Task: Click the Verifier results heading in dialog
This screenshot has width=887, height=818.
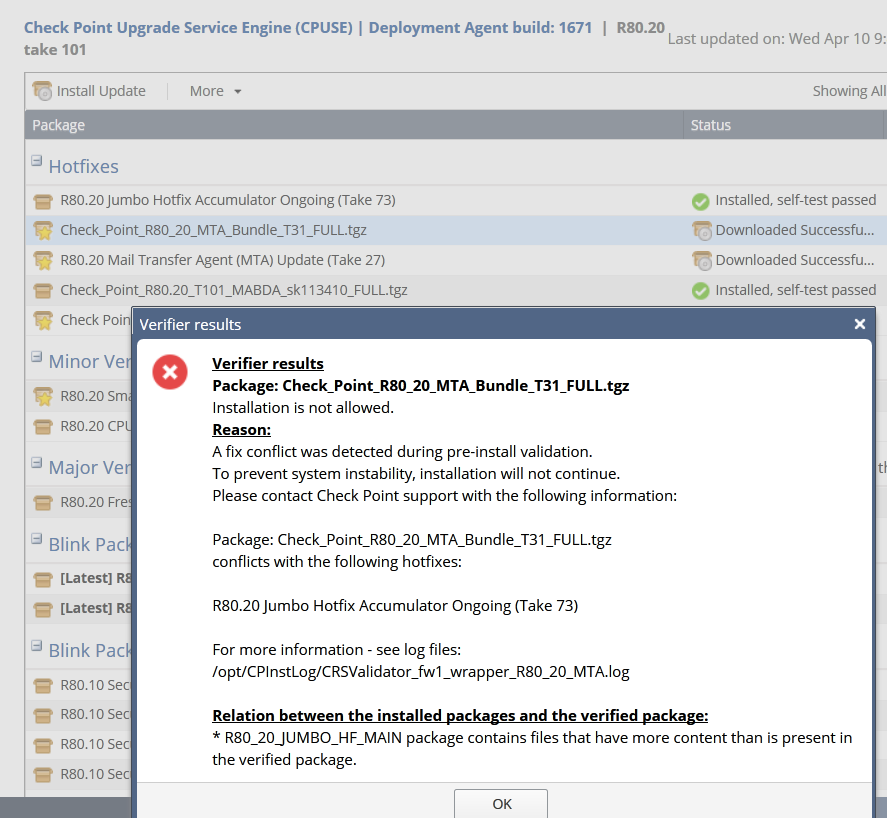Action: pyautogui.click(x=268, y=363)
